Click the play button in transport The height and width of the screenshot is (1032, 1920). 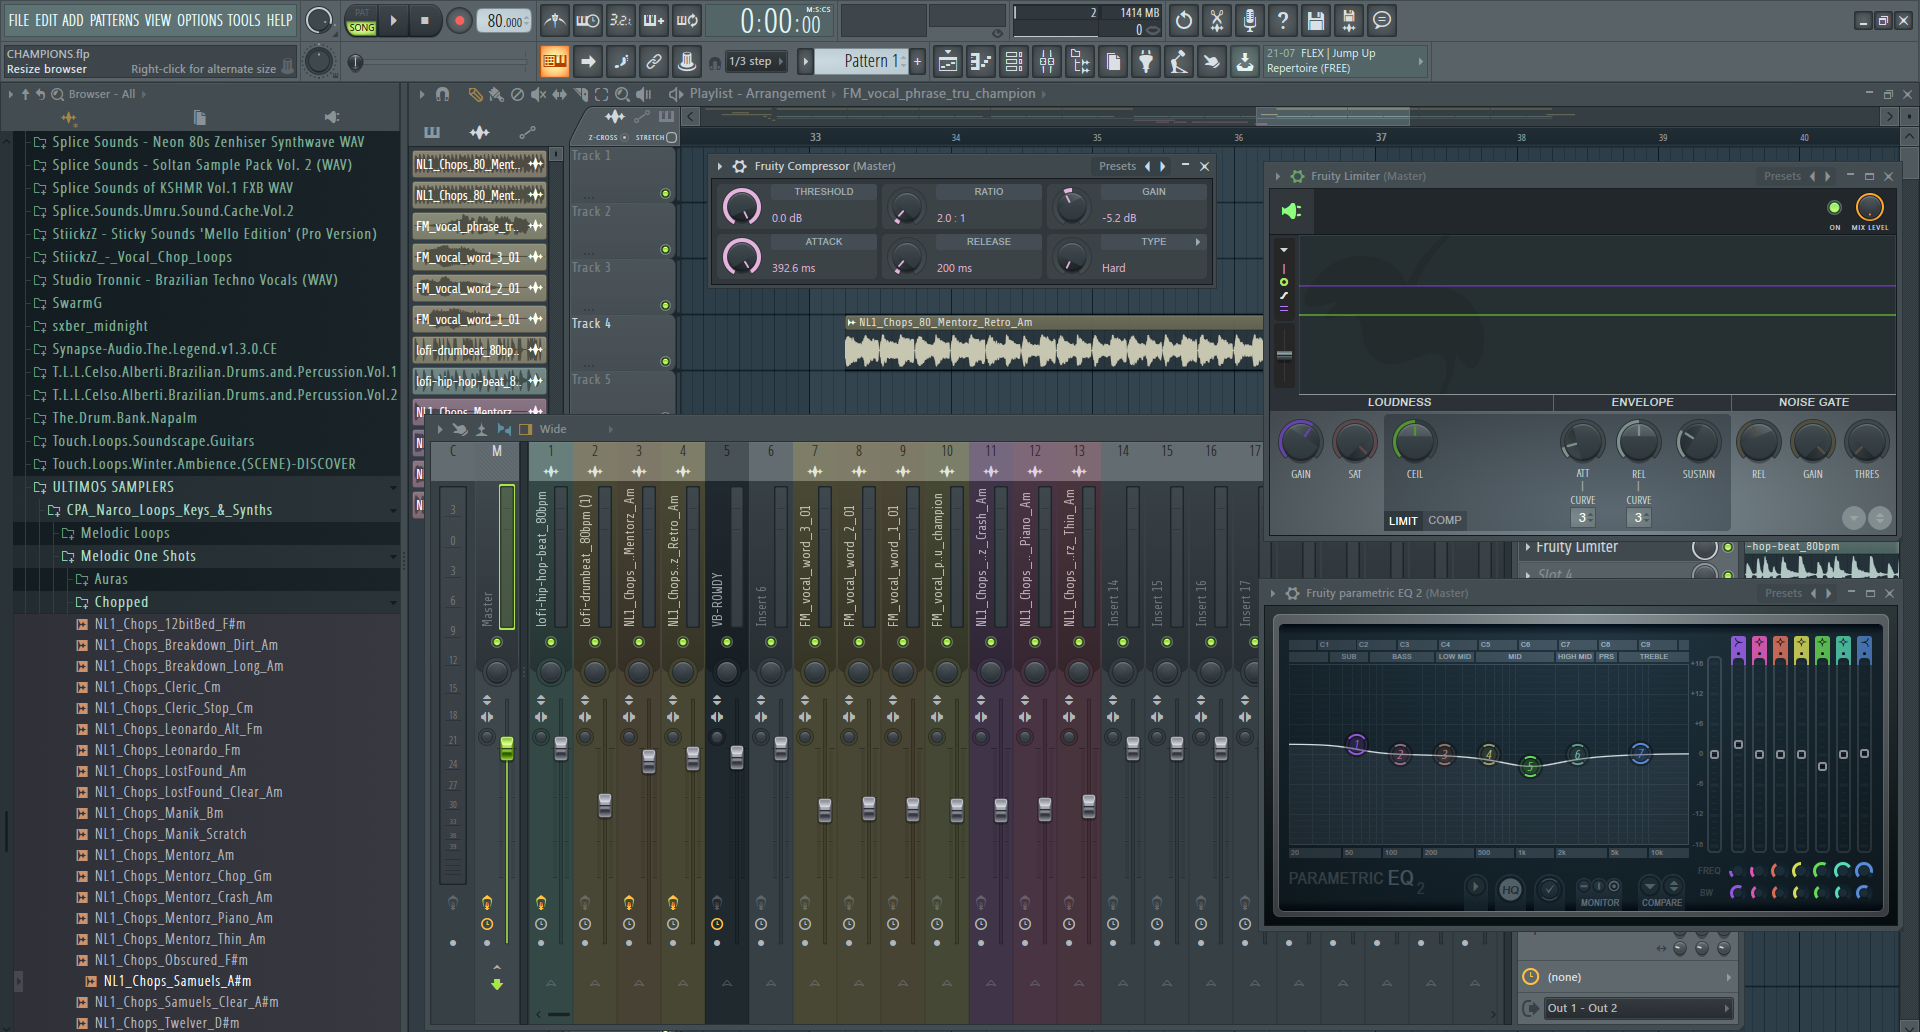(x=393, y=20)
